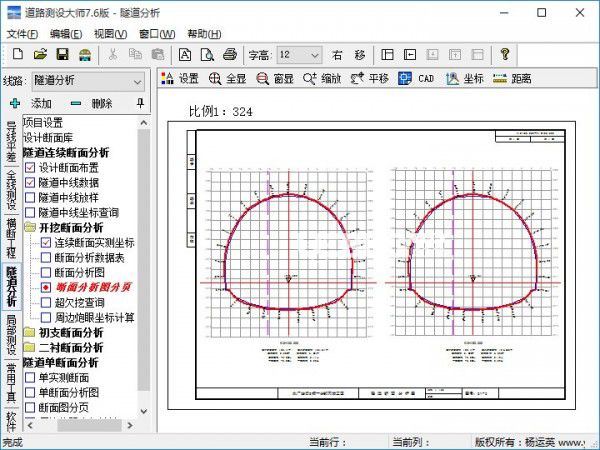The width and height of the screenshot is (600, 450).
Task: Click the CAD export tool
Action: tap(416, 78)
